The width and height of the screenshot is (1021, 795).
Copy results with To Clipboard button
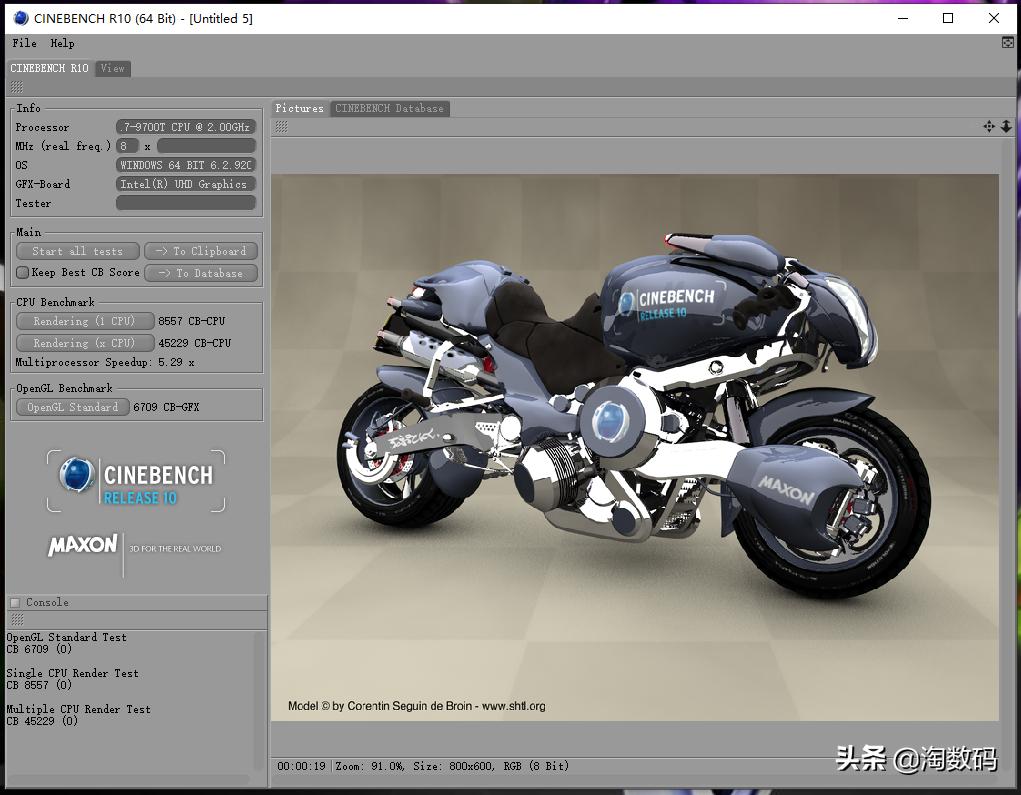pos(201,251)
